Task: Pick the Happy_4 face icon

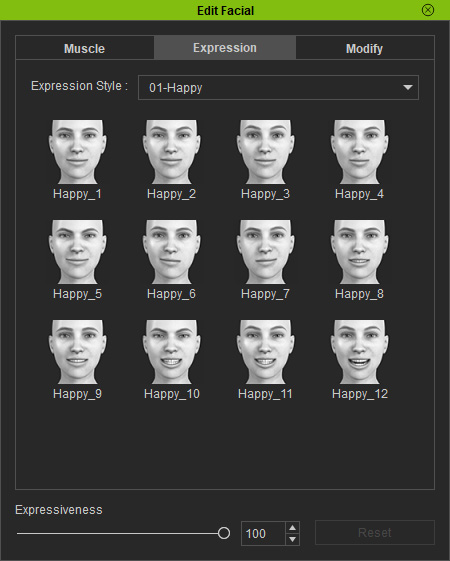Action: tap(359, 152)
